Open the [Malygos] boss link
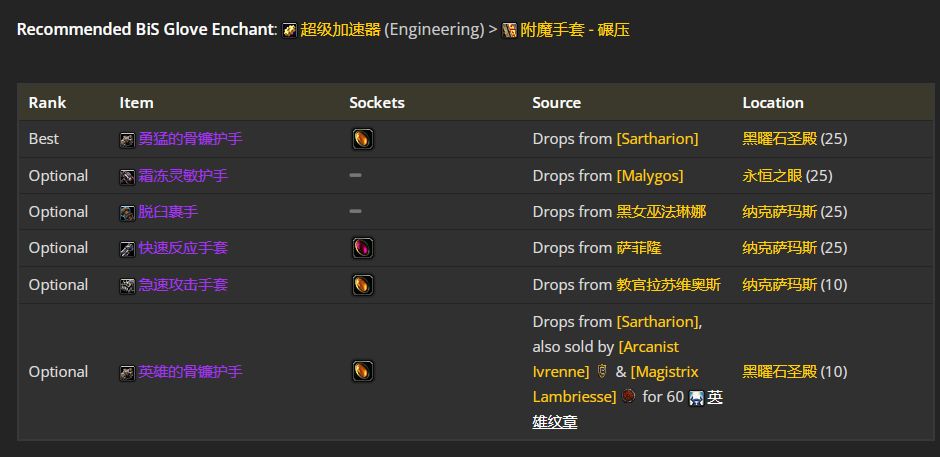Viewport: 940px width, 457px height. (x=650, y=176)
